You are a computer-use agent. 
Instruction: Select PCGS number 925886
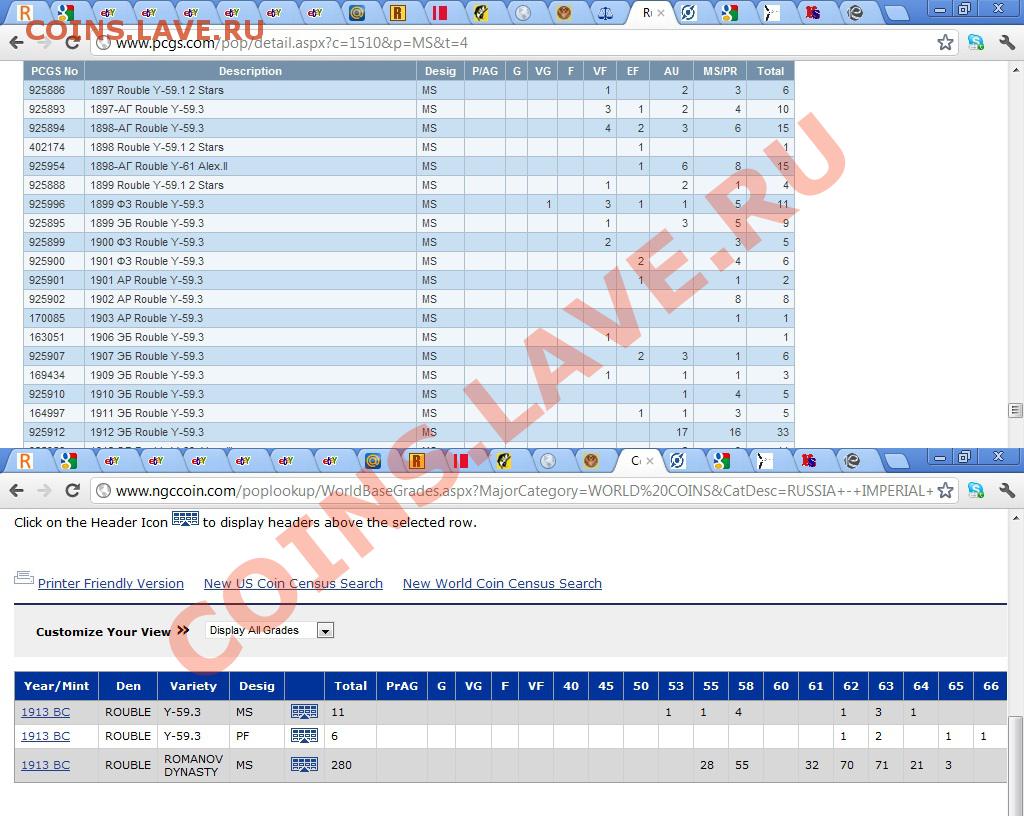(47, 90)
